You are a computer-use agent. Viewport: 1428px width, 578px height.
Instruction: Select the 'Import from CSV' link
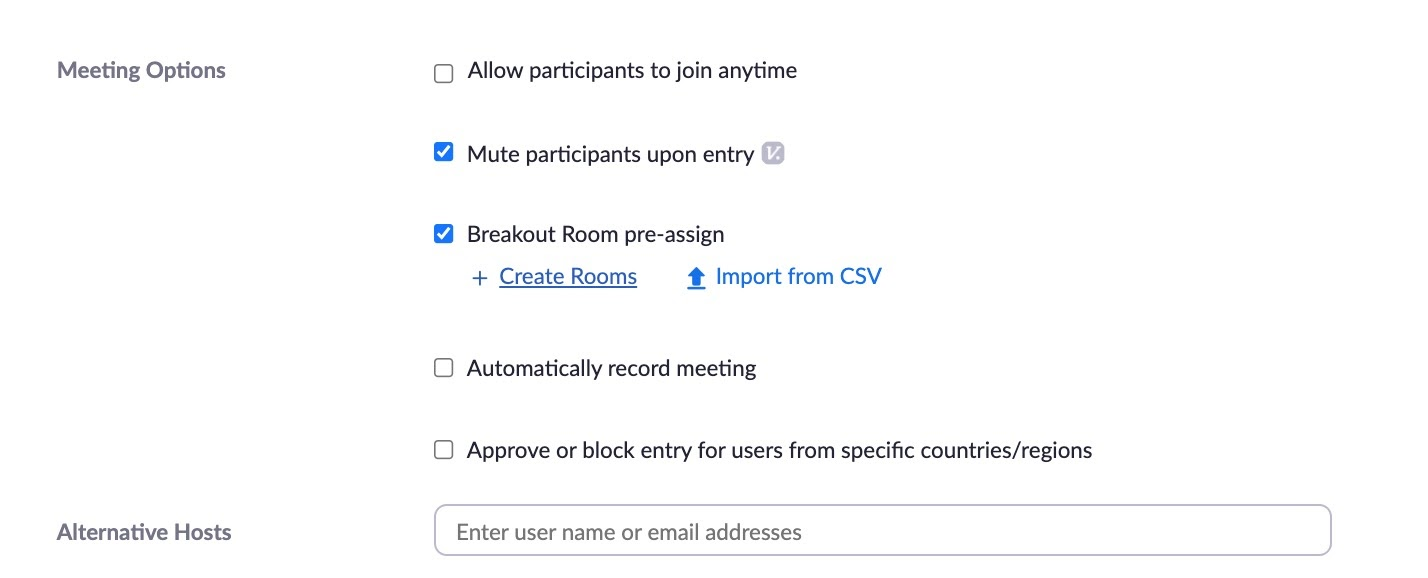(x=798, y=277)
